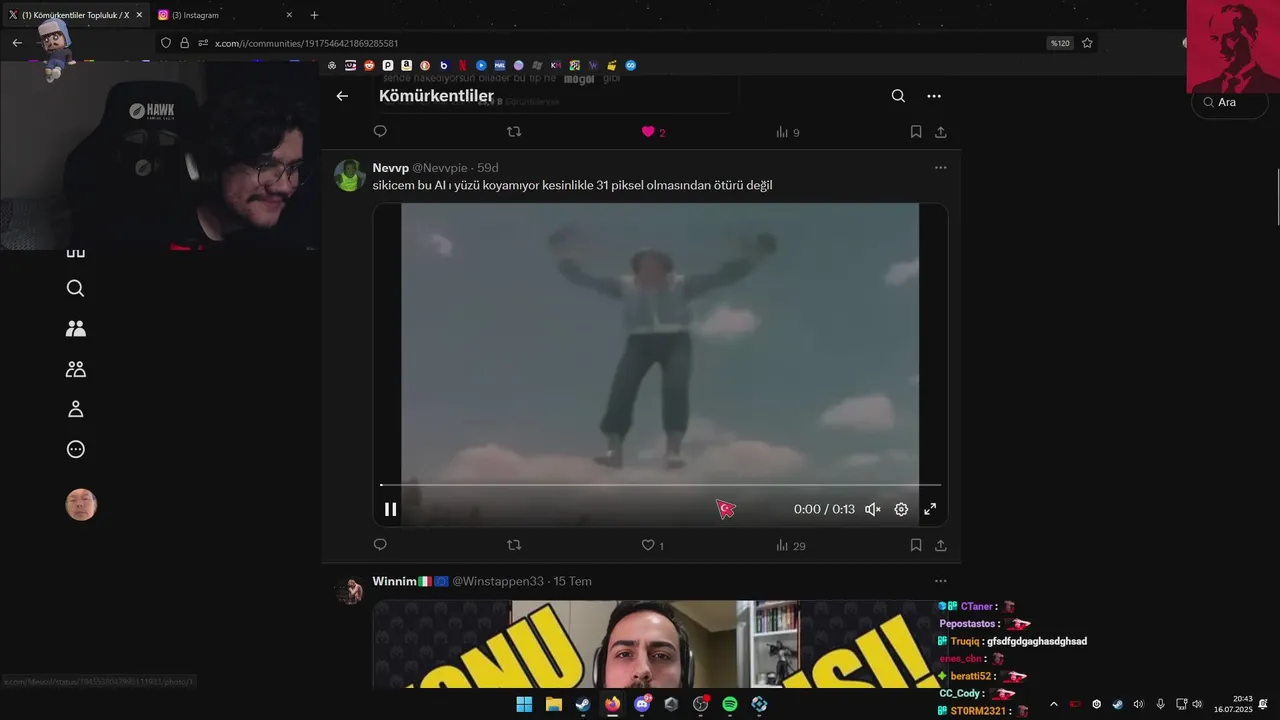Open more options on Winnim's post

(x=940, y=581)
